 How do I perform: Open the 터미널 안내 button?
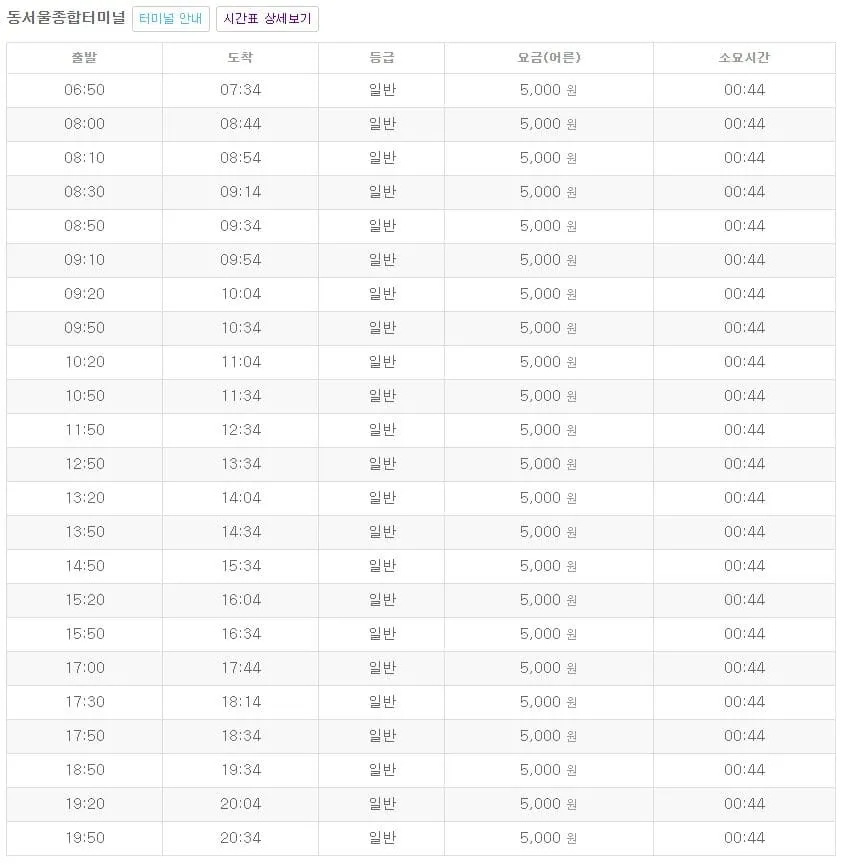170,18
